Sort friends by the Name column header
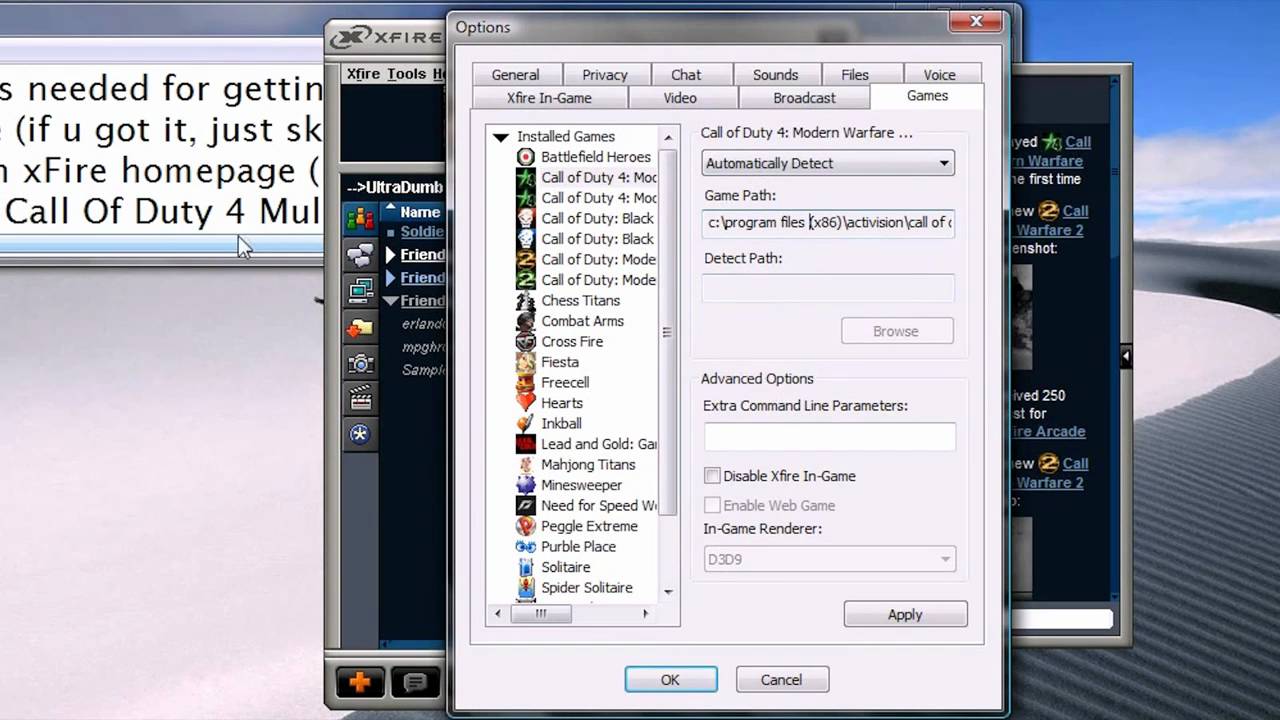 tap(420, 212)
